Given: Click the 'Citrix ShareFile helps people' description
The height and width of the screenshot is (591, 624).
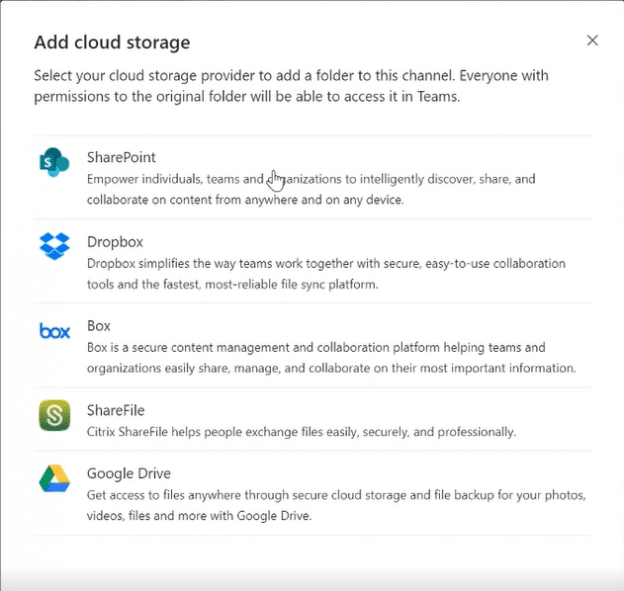Looking at the screenshot, I should point(301,432).
